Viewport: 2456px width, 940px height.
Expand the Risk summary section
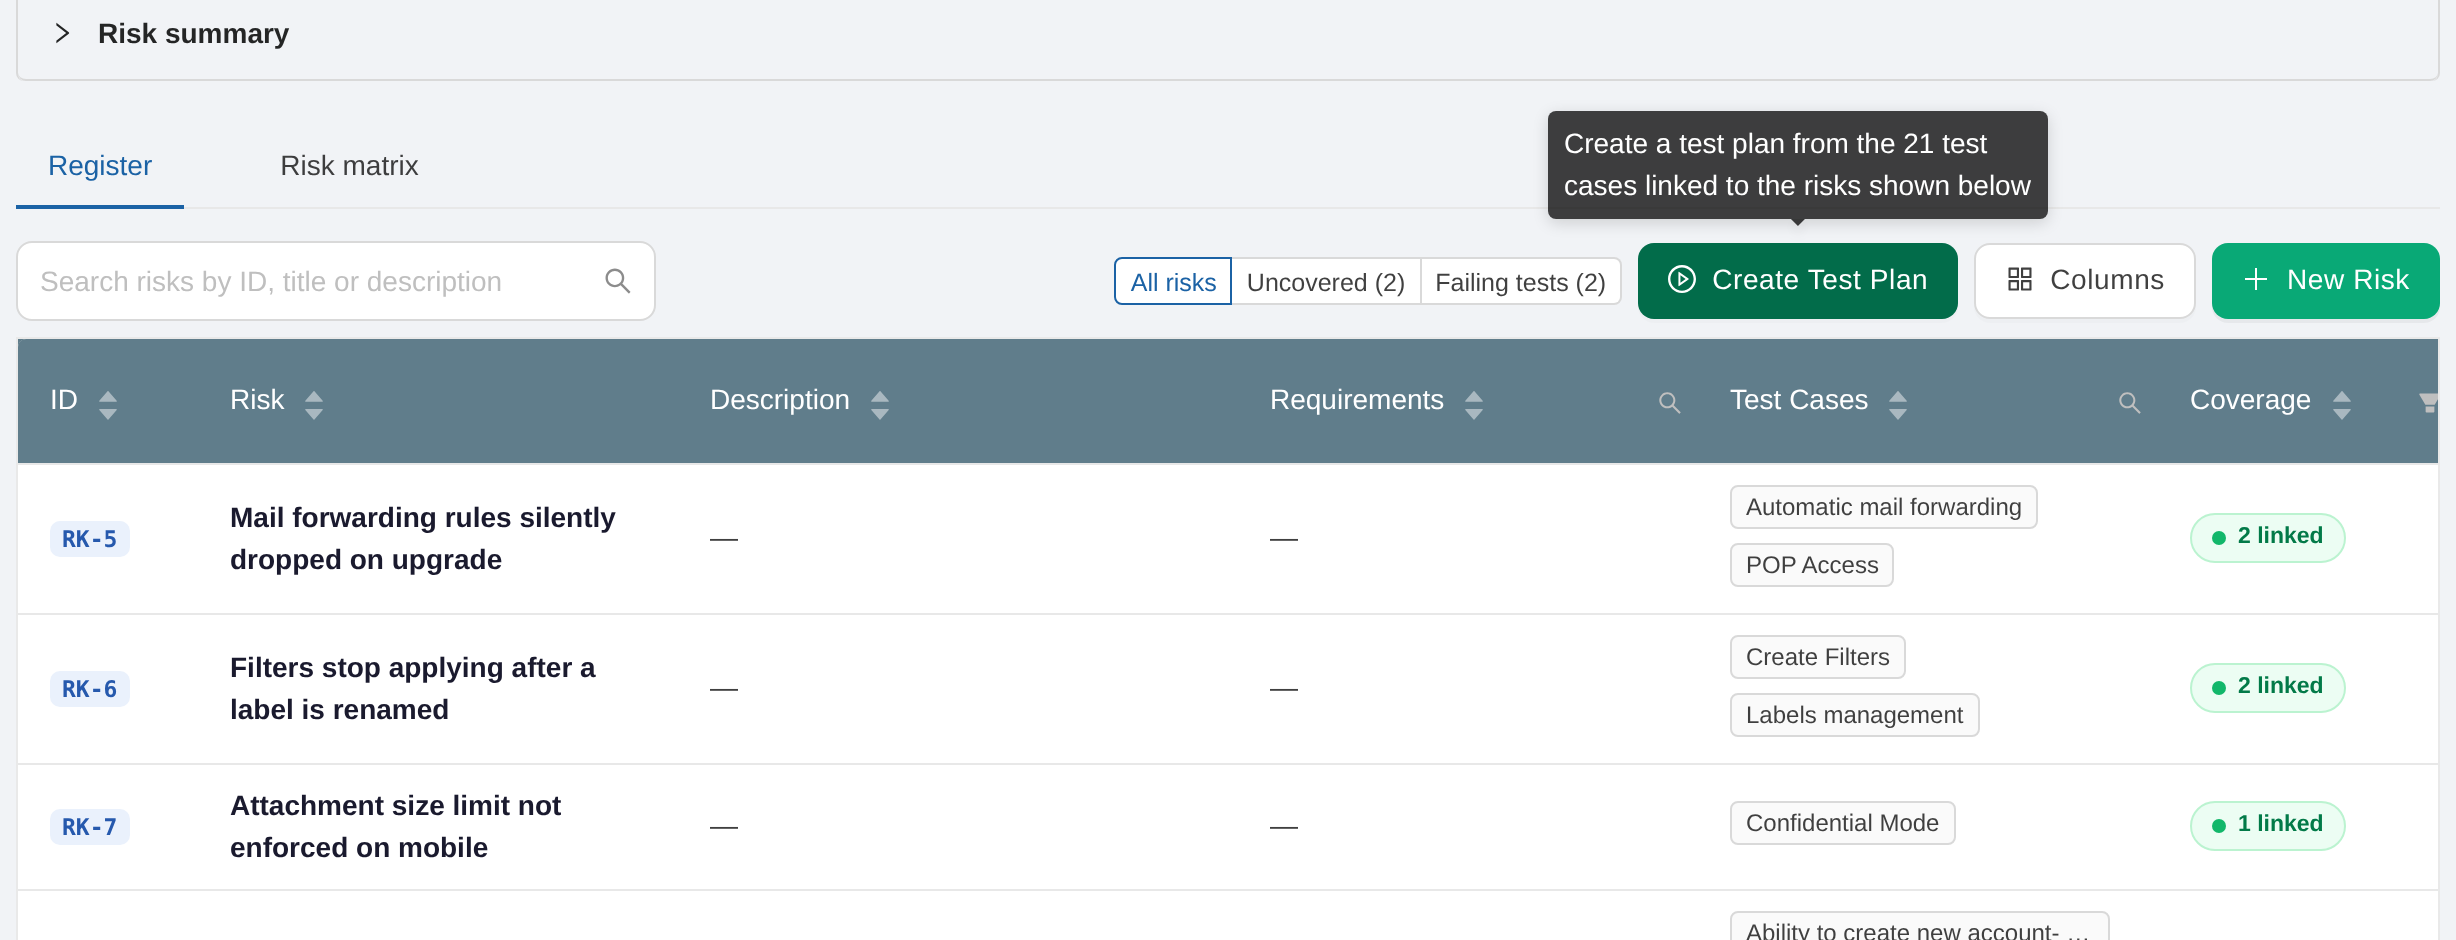(62, 33)
